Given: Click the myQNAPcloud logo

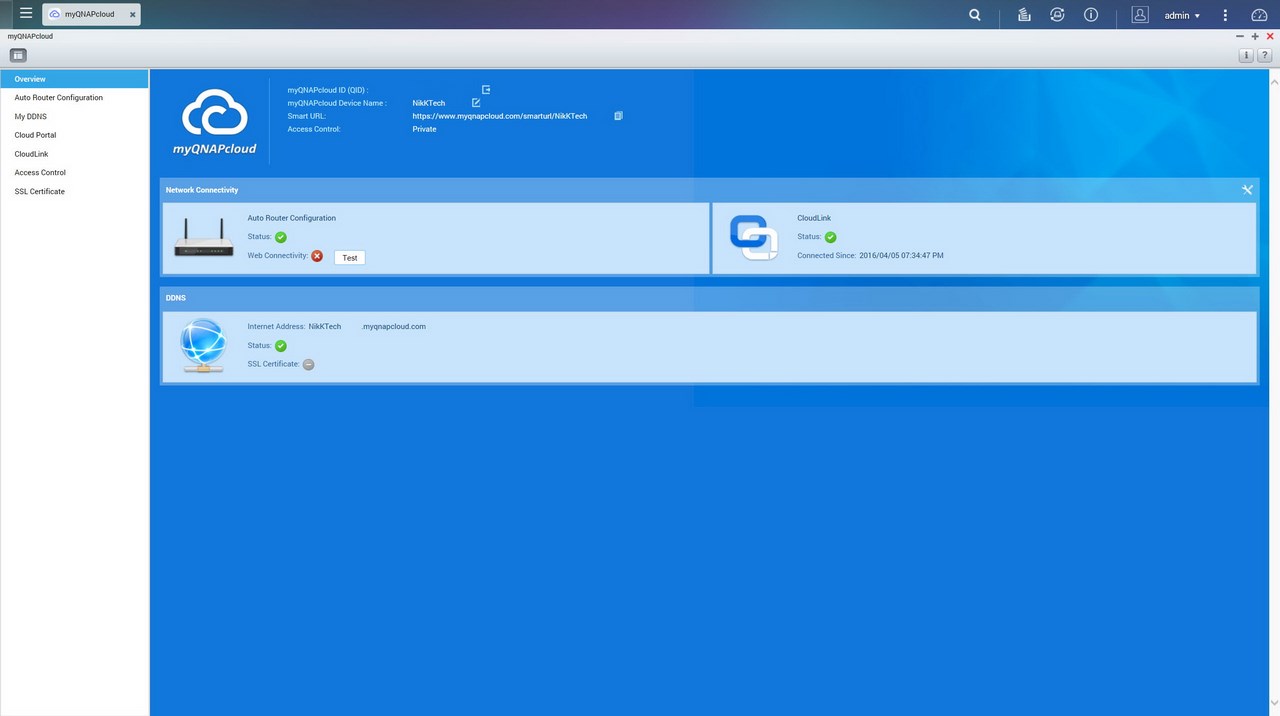Looking at the screenshot, I should click(x=214, y=122).
